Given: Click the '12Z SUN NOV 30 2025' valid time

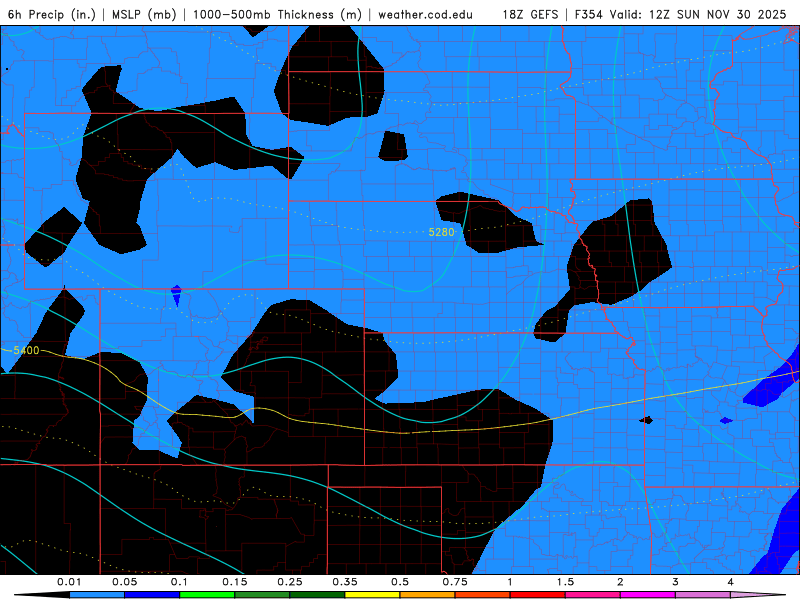Looking at the screenshot, I should pyautogui.click(x=717, y=14).
